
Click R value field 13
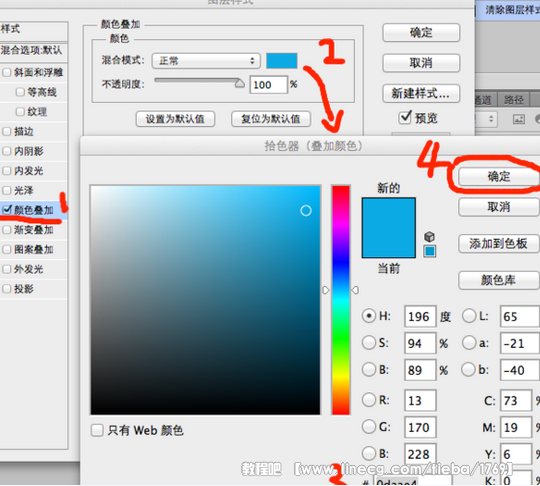coord(420,400)
